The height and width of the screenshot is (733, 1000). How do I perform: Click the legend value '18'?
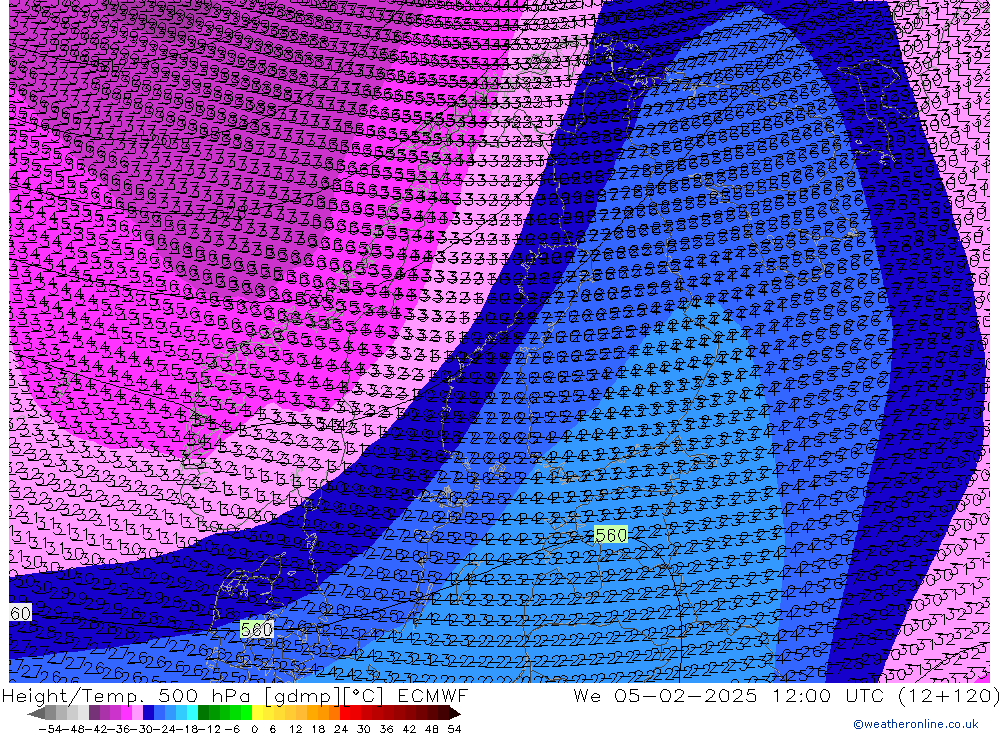(318, 729)
